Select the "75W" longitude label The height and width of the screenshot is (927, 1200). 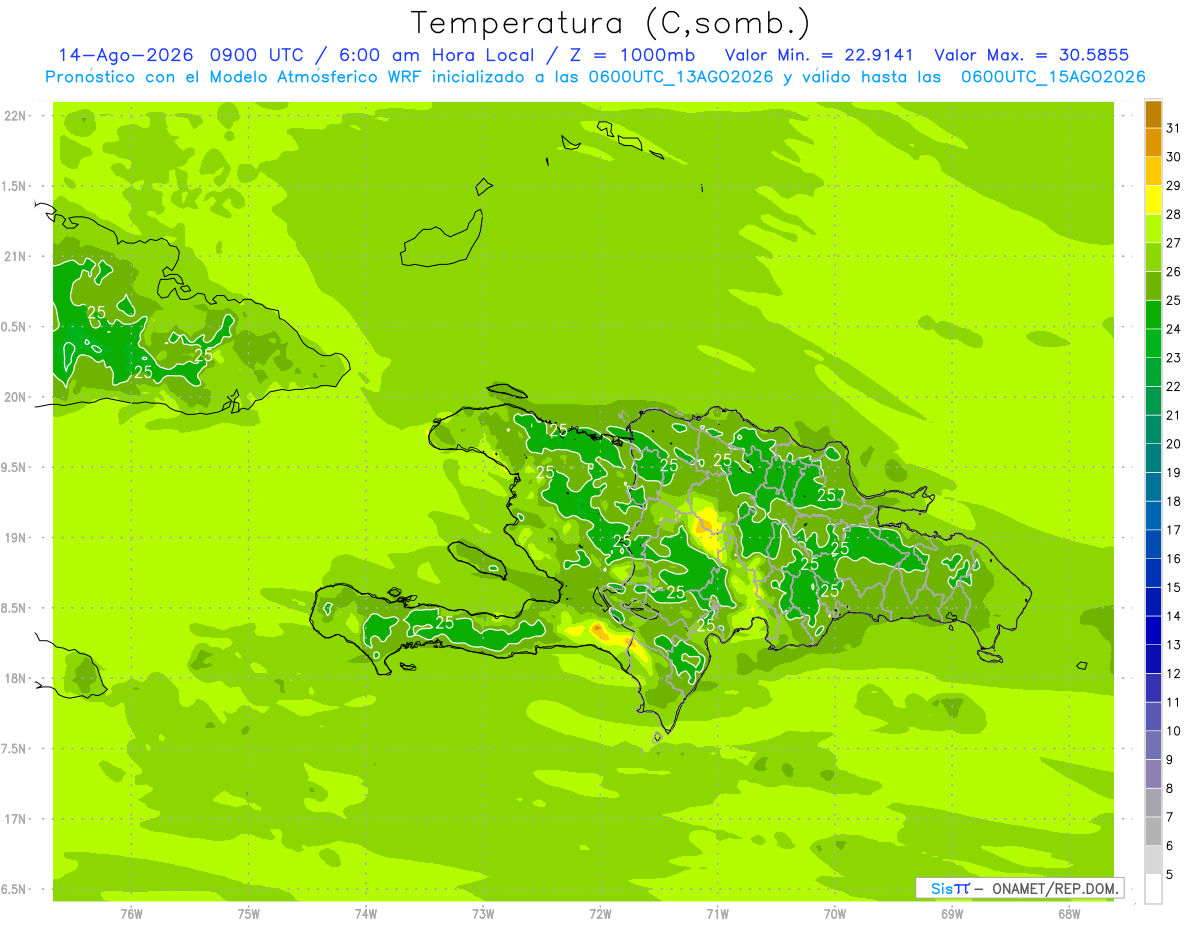coord(249,914)
